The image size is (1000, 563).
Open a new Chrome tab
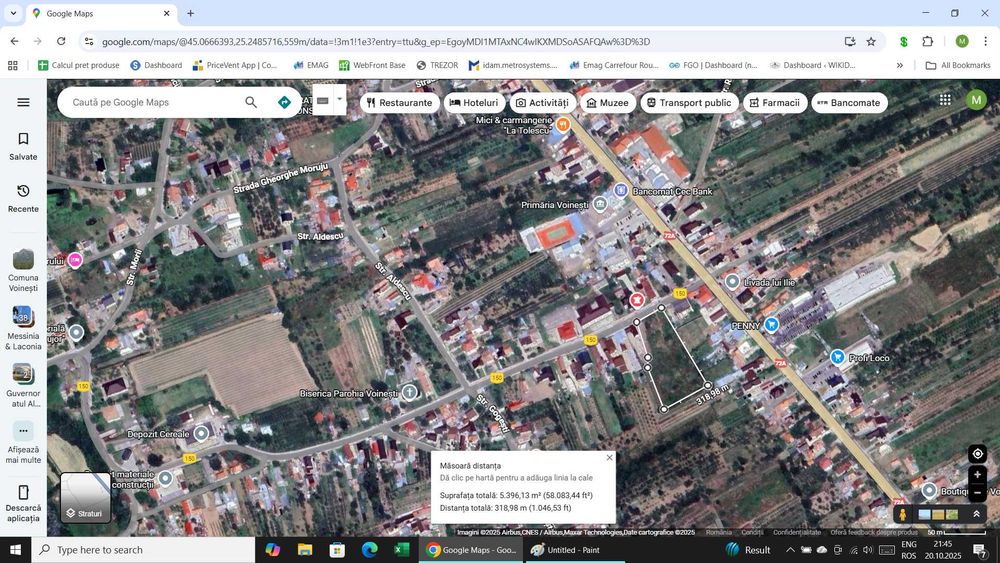click(x=190, y=13)
